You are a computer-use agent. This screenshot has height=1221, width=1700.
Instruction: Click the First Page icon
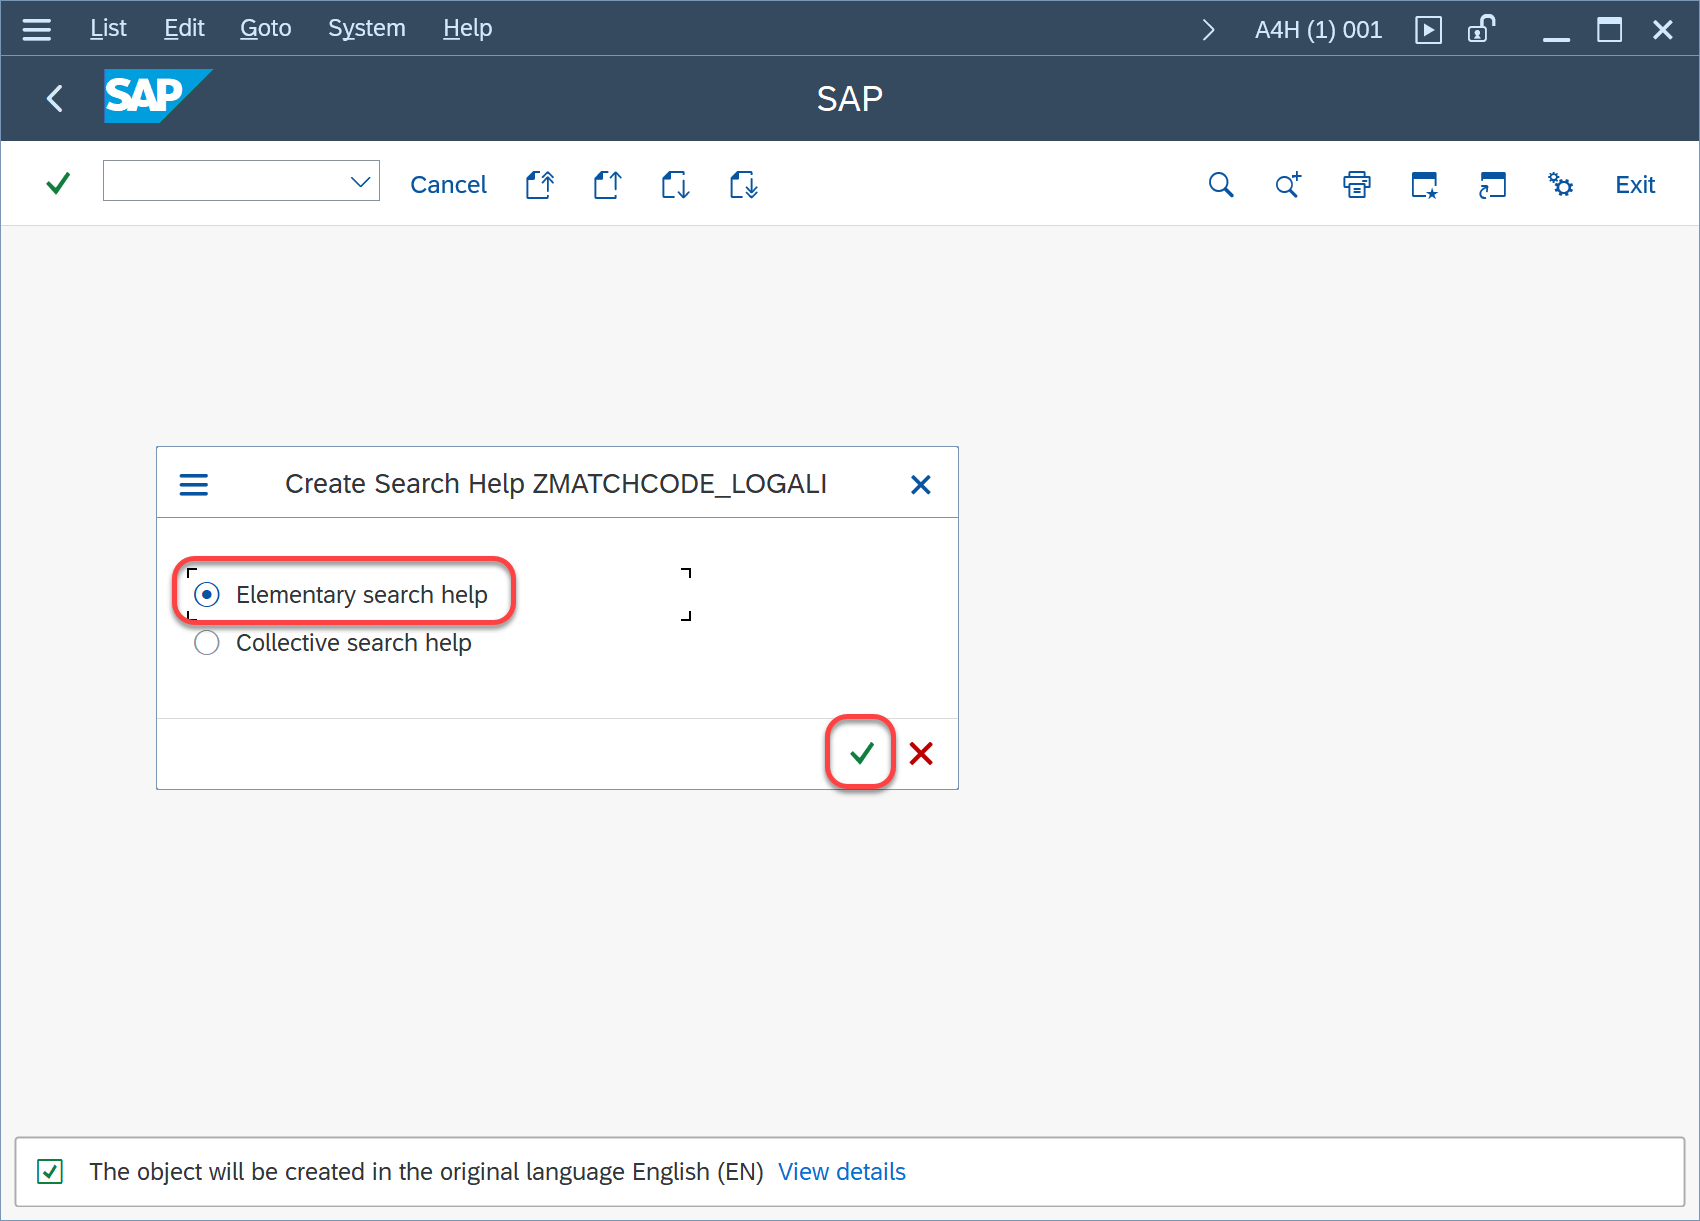tap(540, 185)
